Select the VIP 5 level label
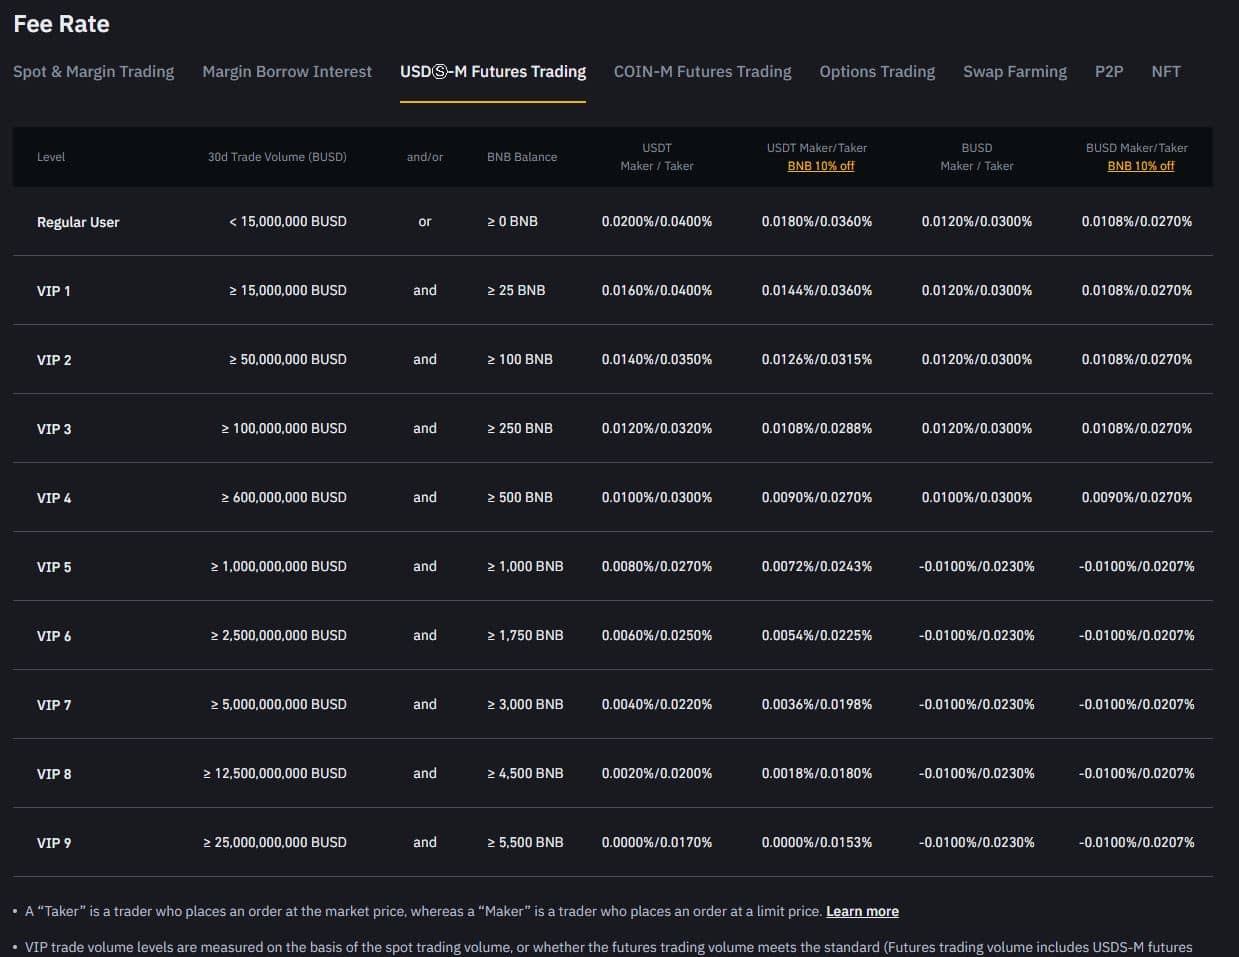Screen dimensions: 1239x957 point(54,567)
